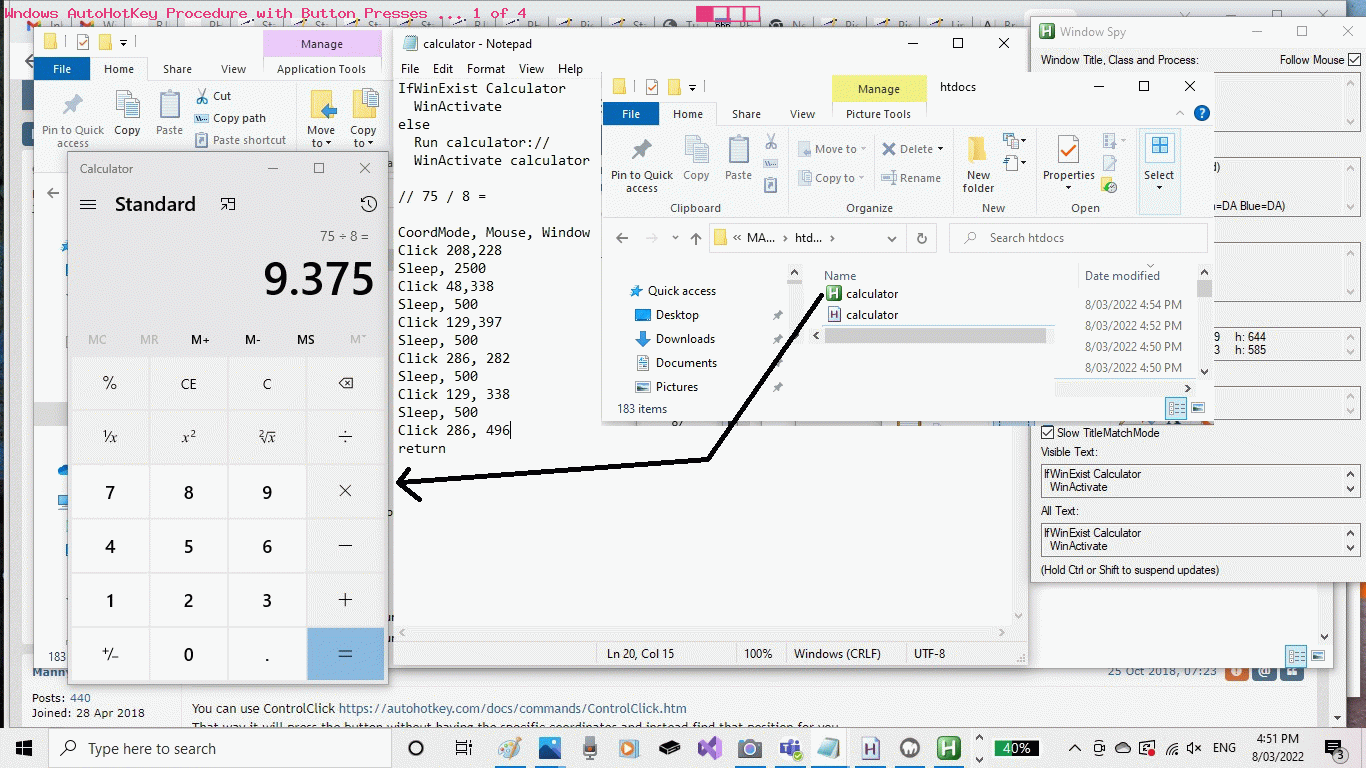
Task: Click the taskbar search box
Action: (x=220, y=748)
